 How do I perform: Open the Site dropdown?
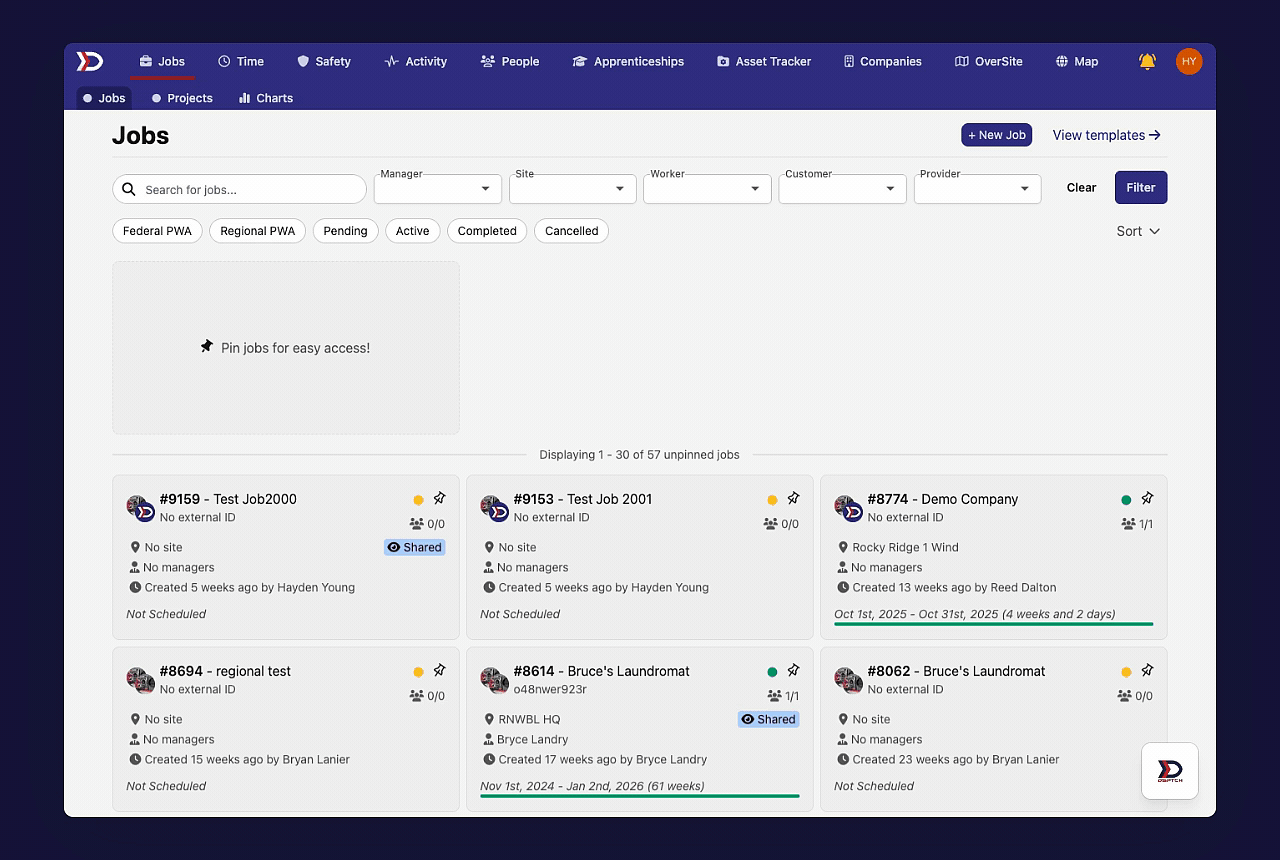tap(572, 189)
